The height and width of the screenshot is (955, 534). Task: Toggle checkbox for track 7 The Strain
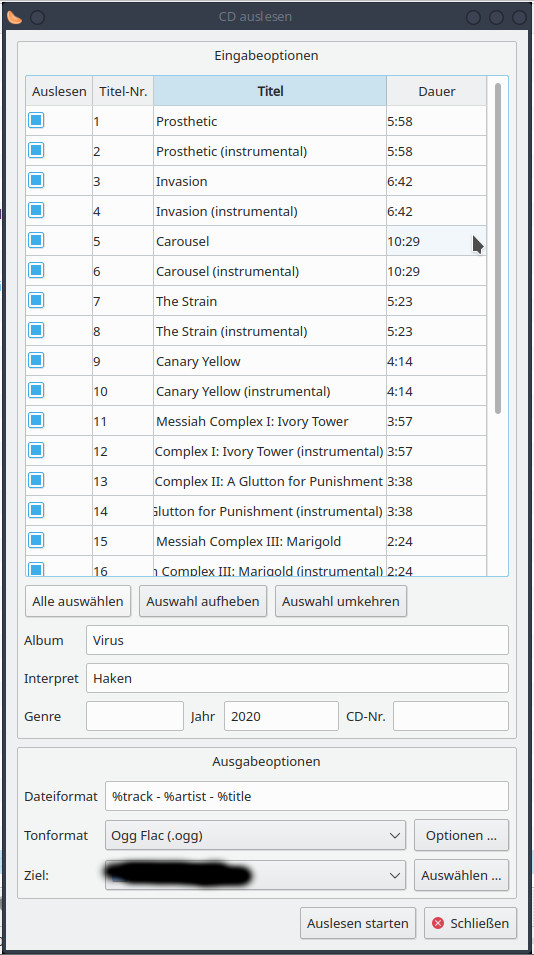[x=36, y=300]
